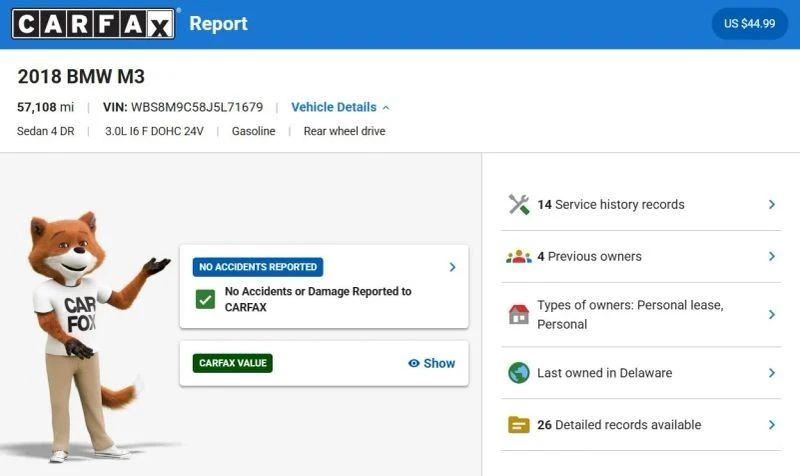Click the globe icon for last owned
The width and height of the screenshot is (800, 476).
[x=519, y=373]
